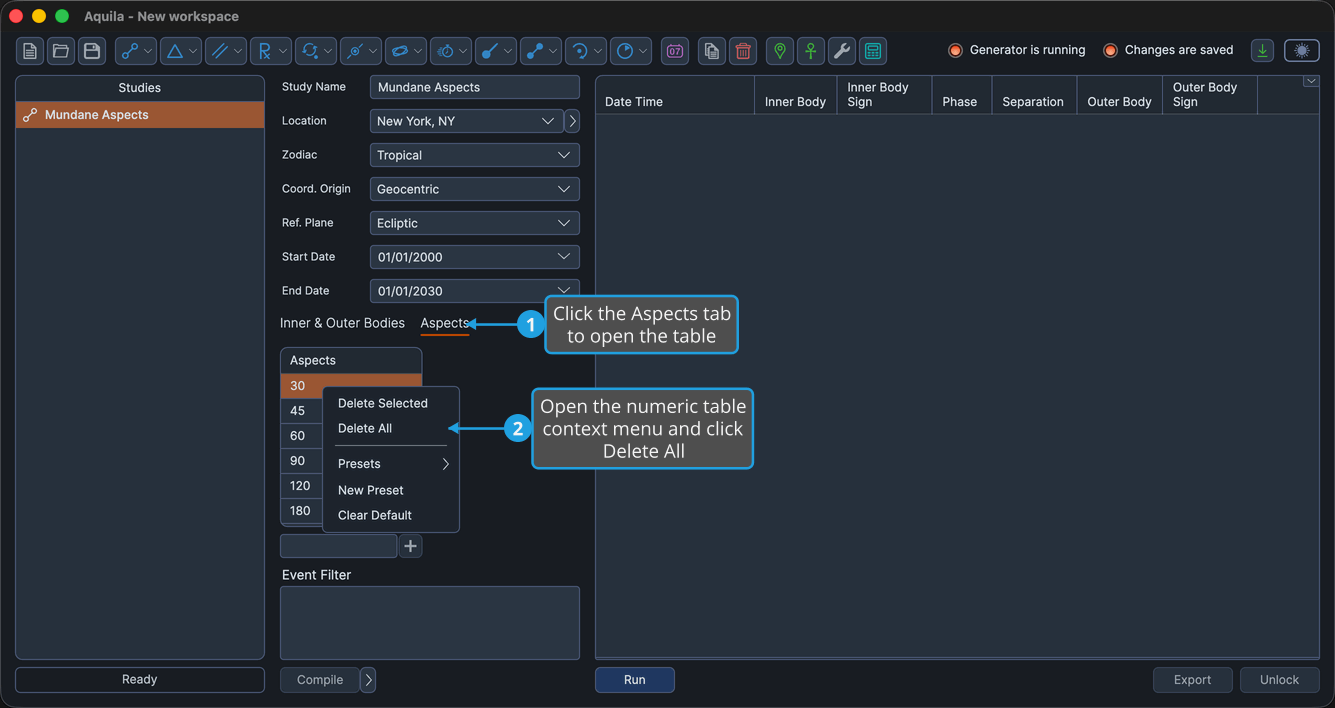1335x708 pixels.
Task: Open settings with the wrench icon
Action: click(x=842, y=51)
